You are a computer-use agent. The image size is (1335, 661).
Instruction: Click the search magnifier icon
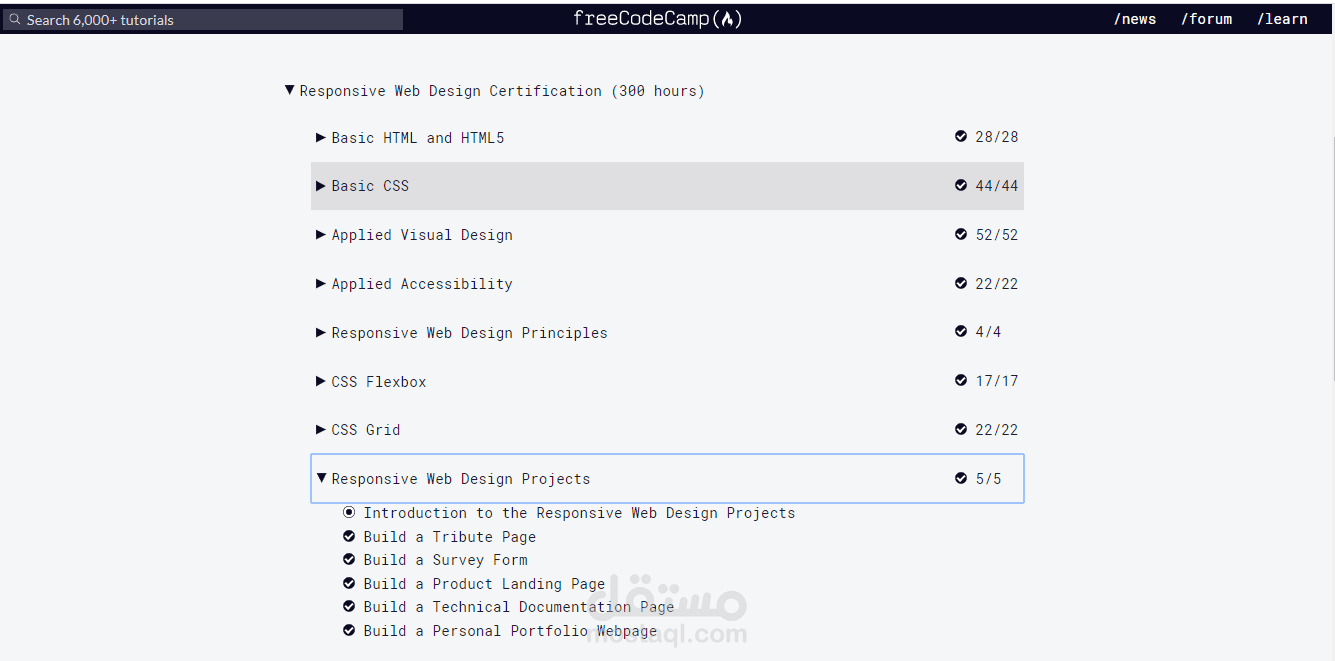15,20
